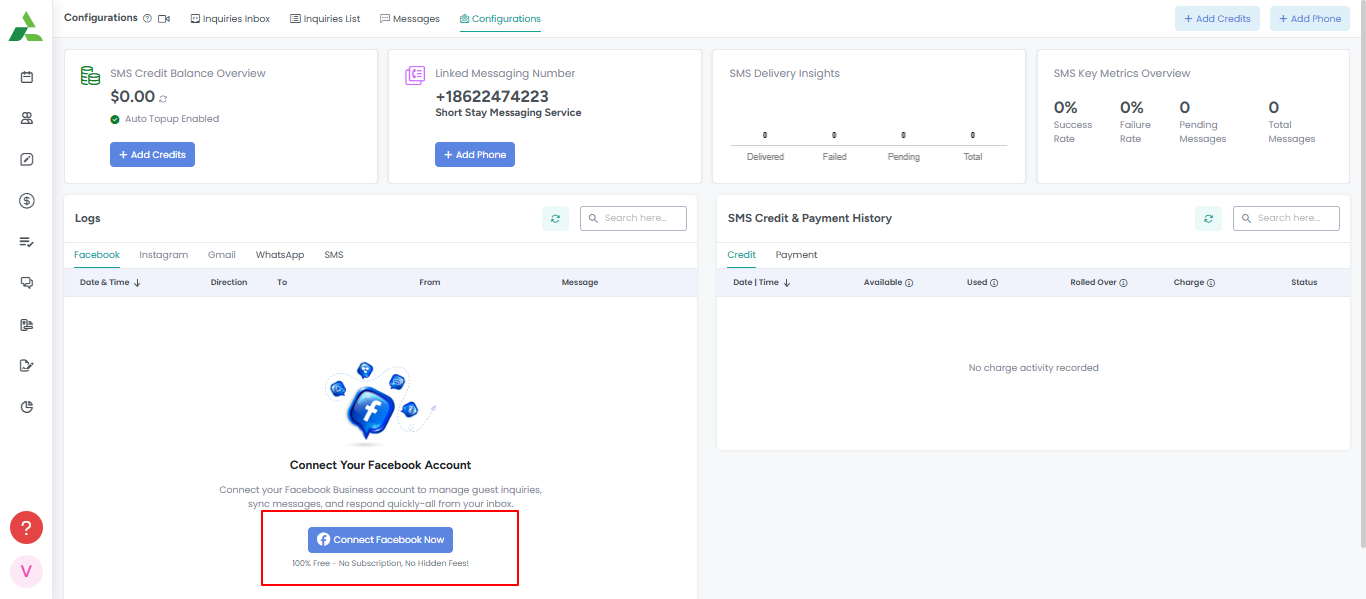Click the green coins SMS credit icon
This screenshot has width=1366, height=599.
coord(90,76)
